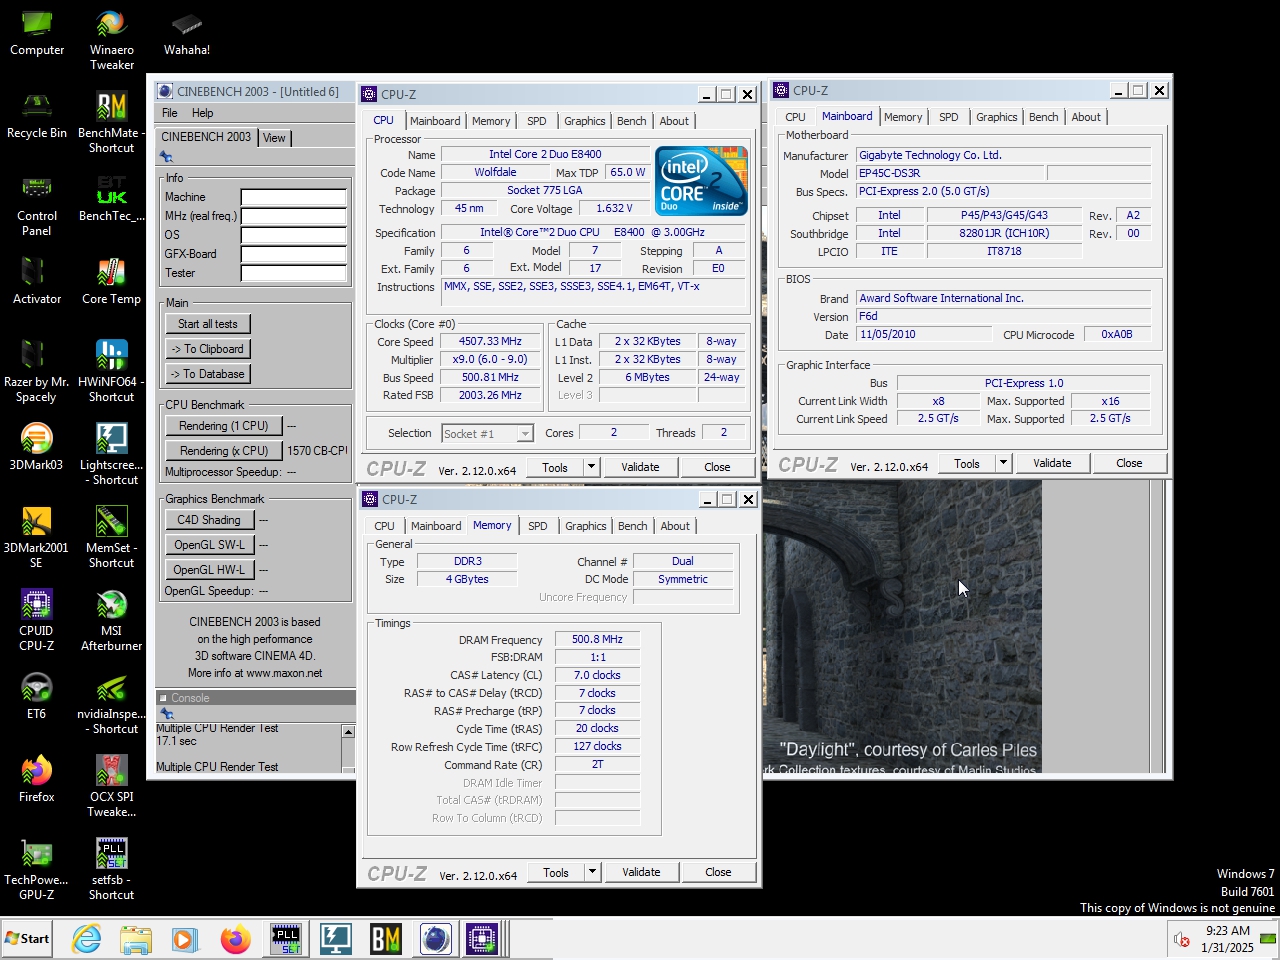This screenshot has width=1280, height=960.
Task: Click Start all tests in CINEBENCH
Action: coord(208,324)
